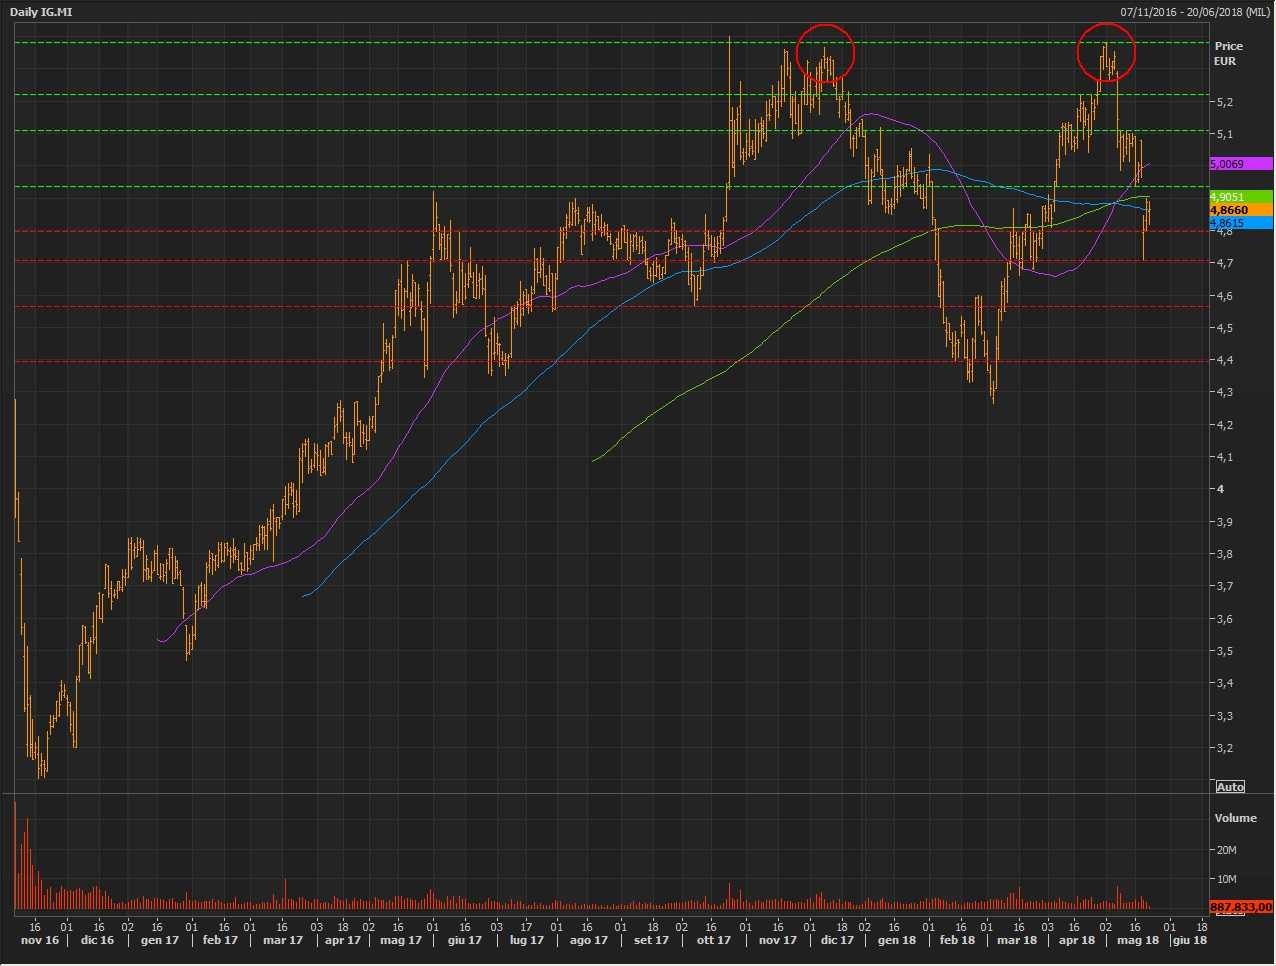
Task: Click the 3,7 price axis label
Action: 1225,586
